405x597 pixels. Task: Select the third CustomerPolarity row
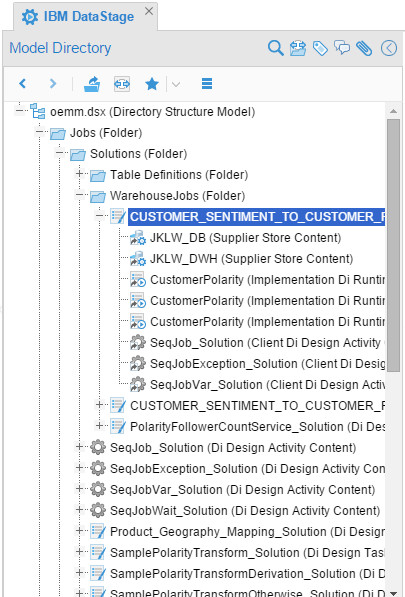268,321
